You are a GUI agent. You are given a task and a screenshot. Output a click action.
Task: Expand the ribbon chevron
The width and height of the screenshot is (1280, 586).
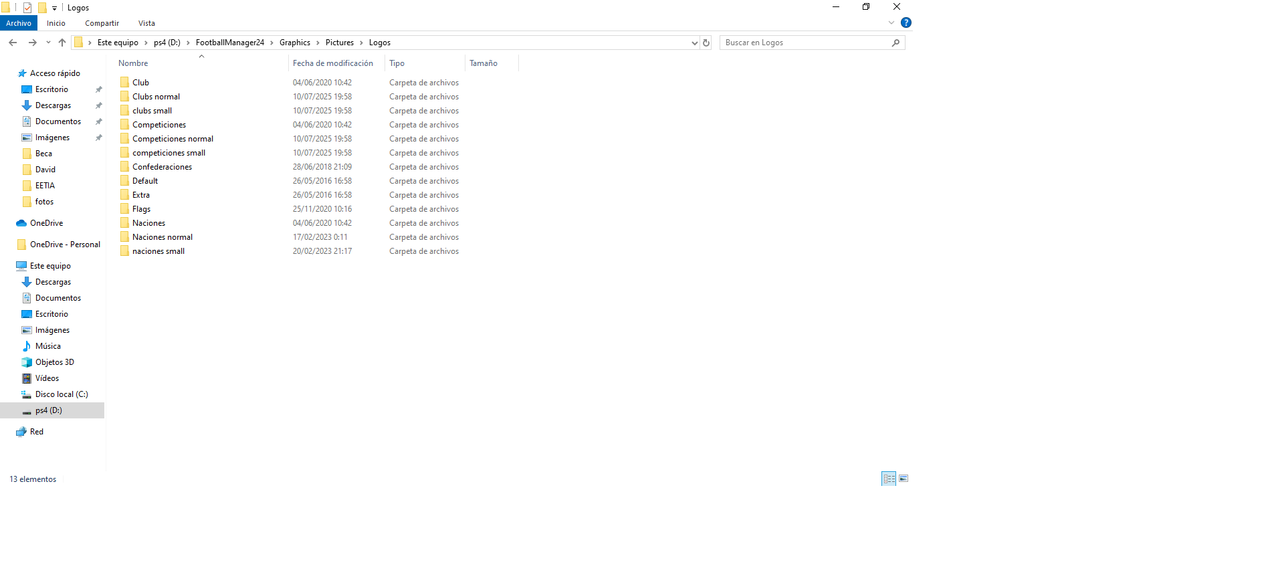tap(891, 23)
